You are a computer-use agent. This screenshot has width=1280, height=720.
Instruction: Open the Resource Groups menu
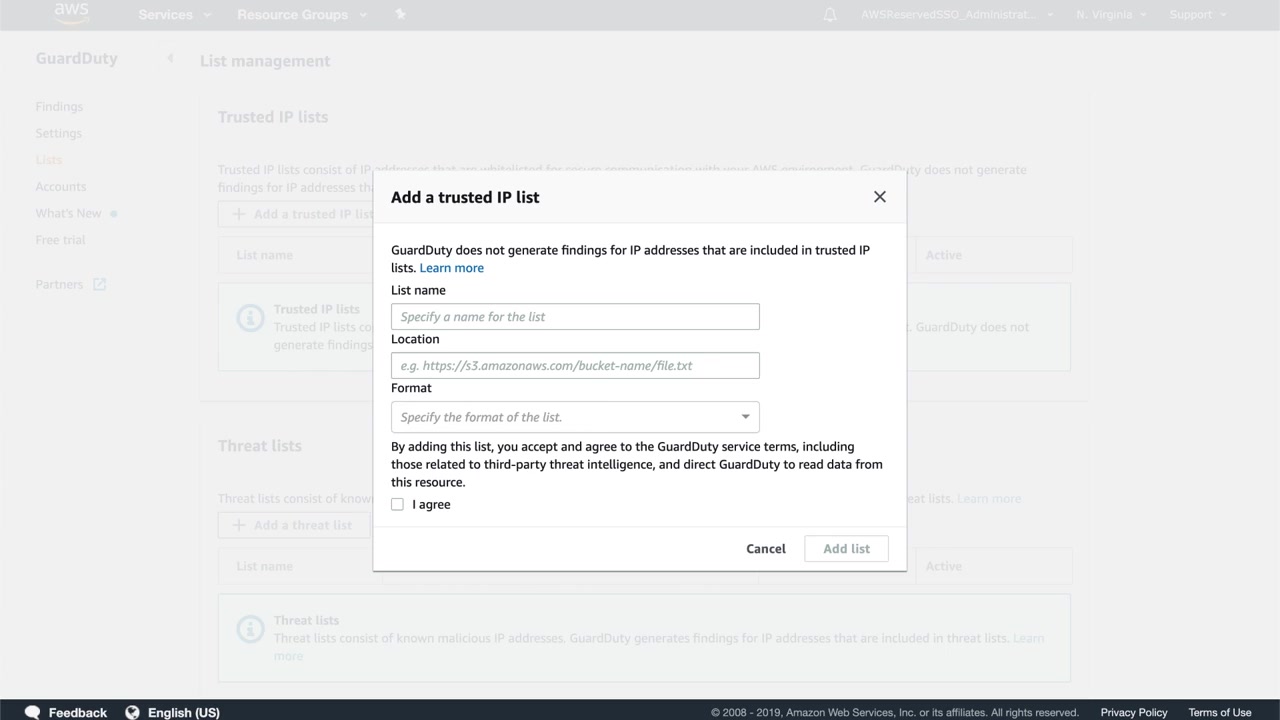[302, 15]
